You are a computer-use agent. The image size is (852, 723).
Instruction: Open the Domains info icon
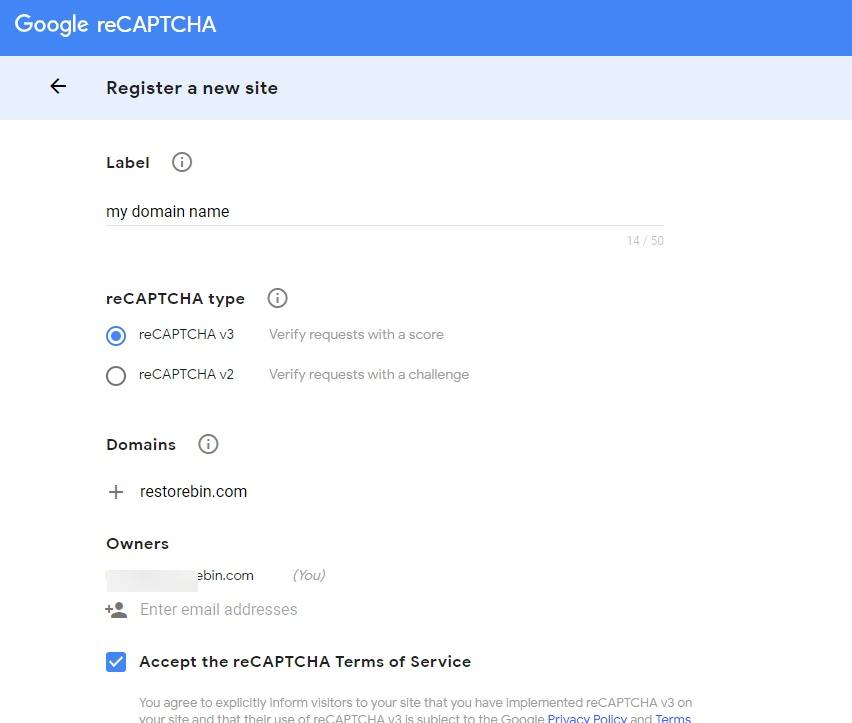208,444
